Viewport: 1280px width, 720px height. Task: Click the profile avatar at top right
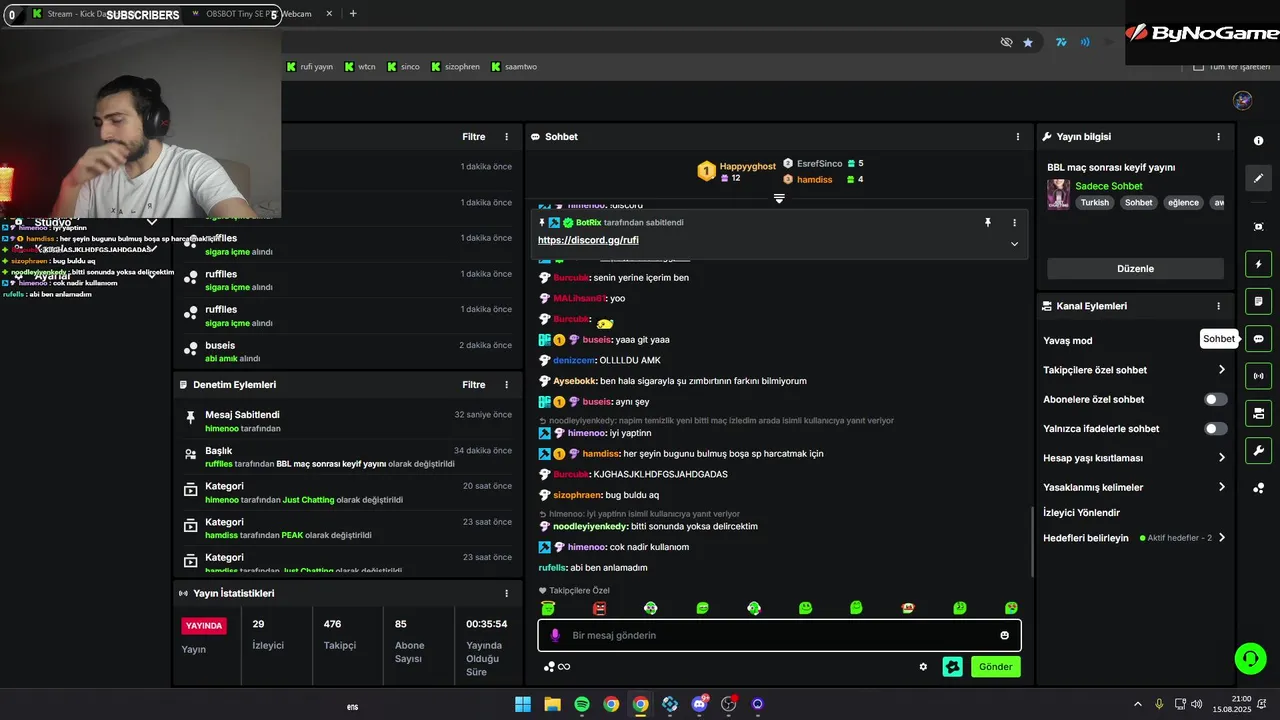point(1242,100)
